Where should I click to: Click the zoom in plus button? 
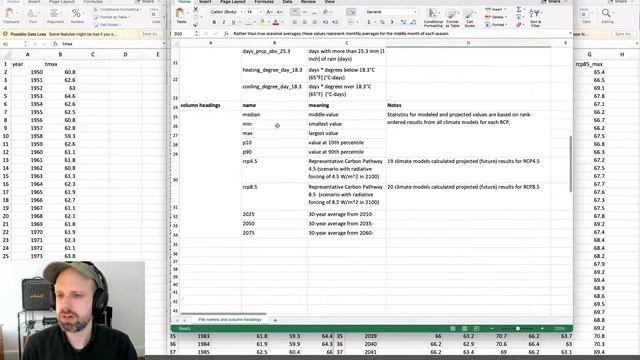point(542,329)
